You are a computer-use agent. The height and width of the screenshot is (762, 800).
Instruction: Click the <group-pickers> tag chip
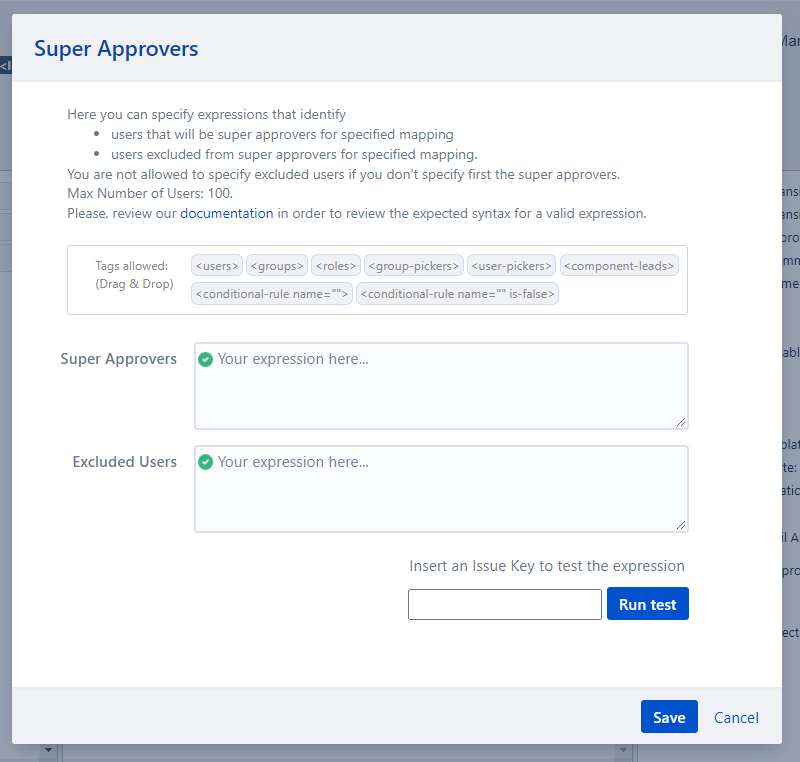click(414, 265)
